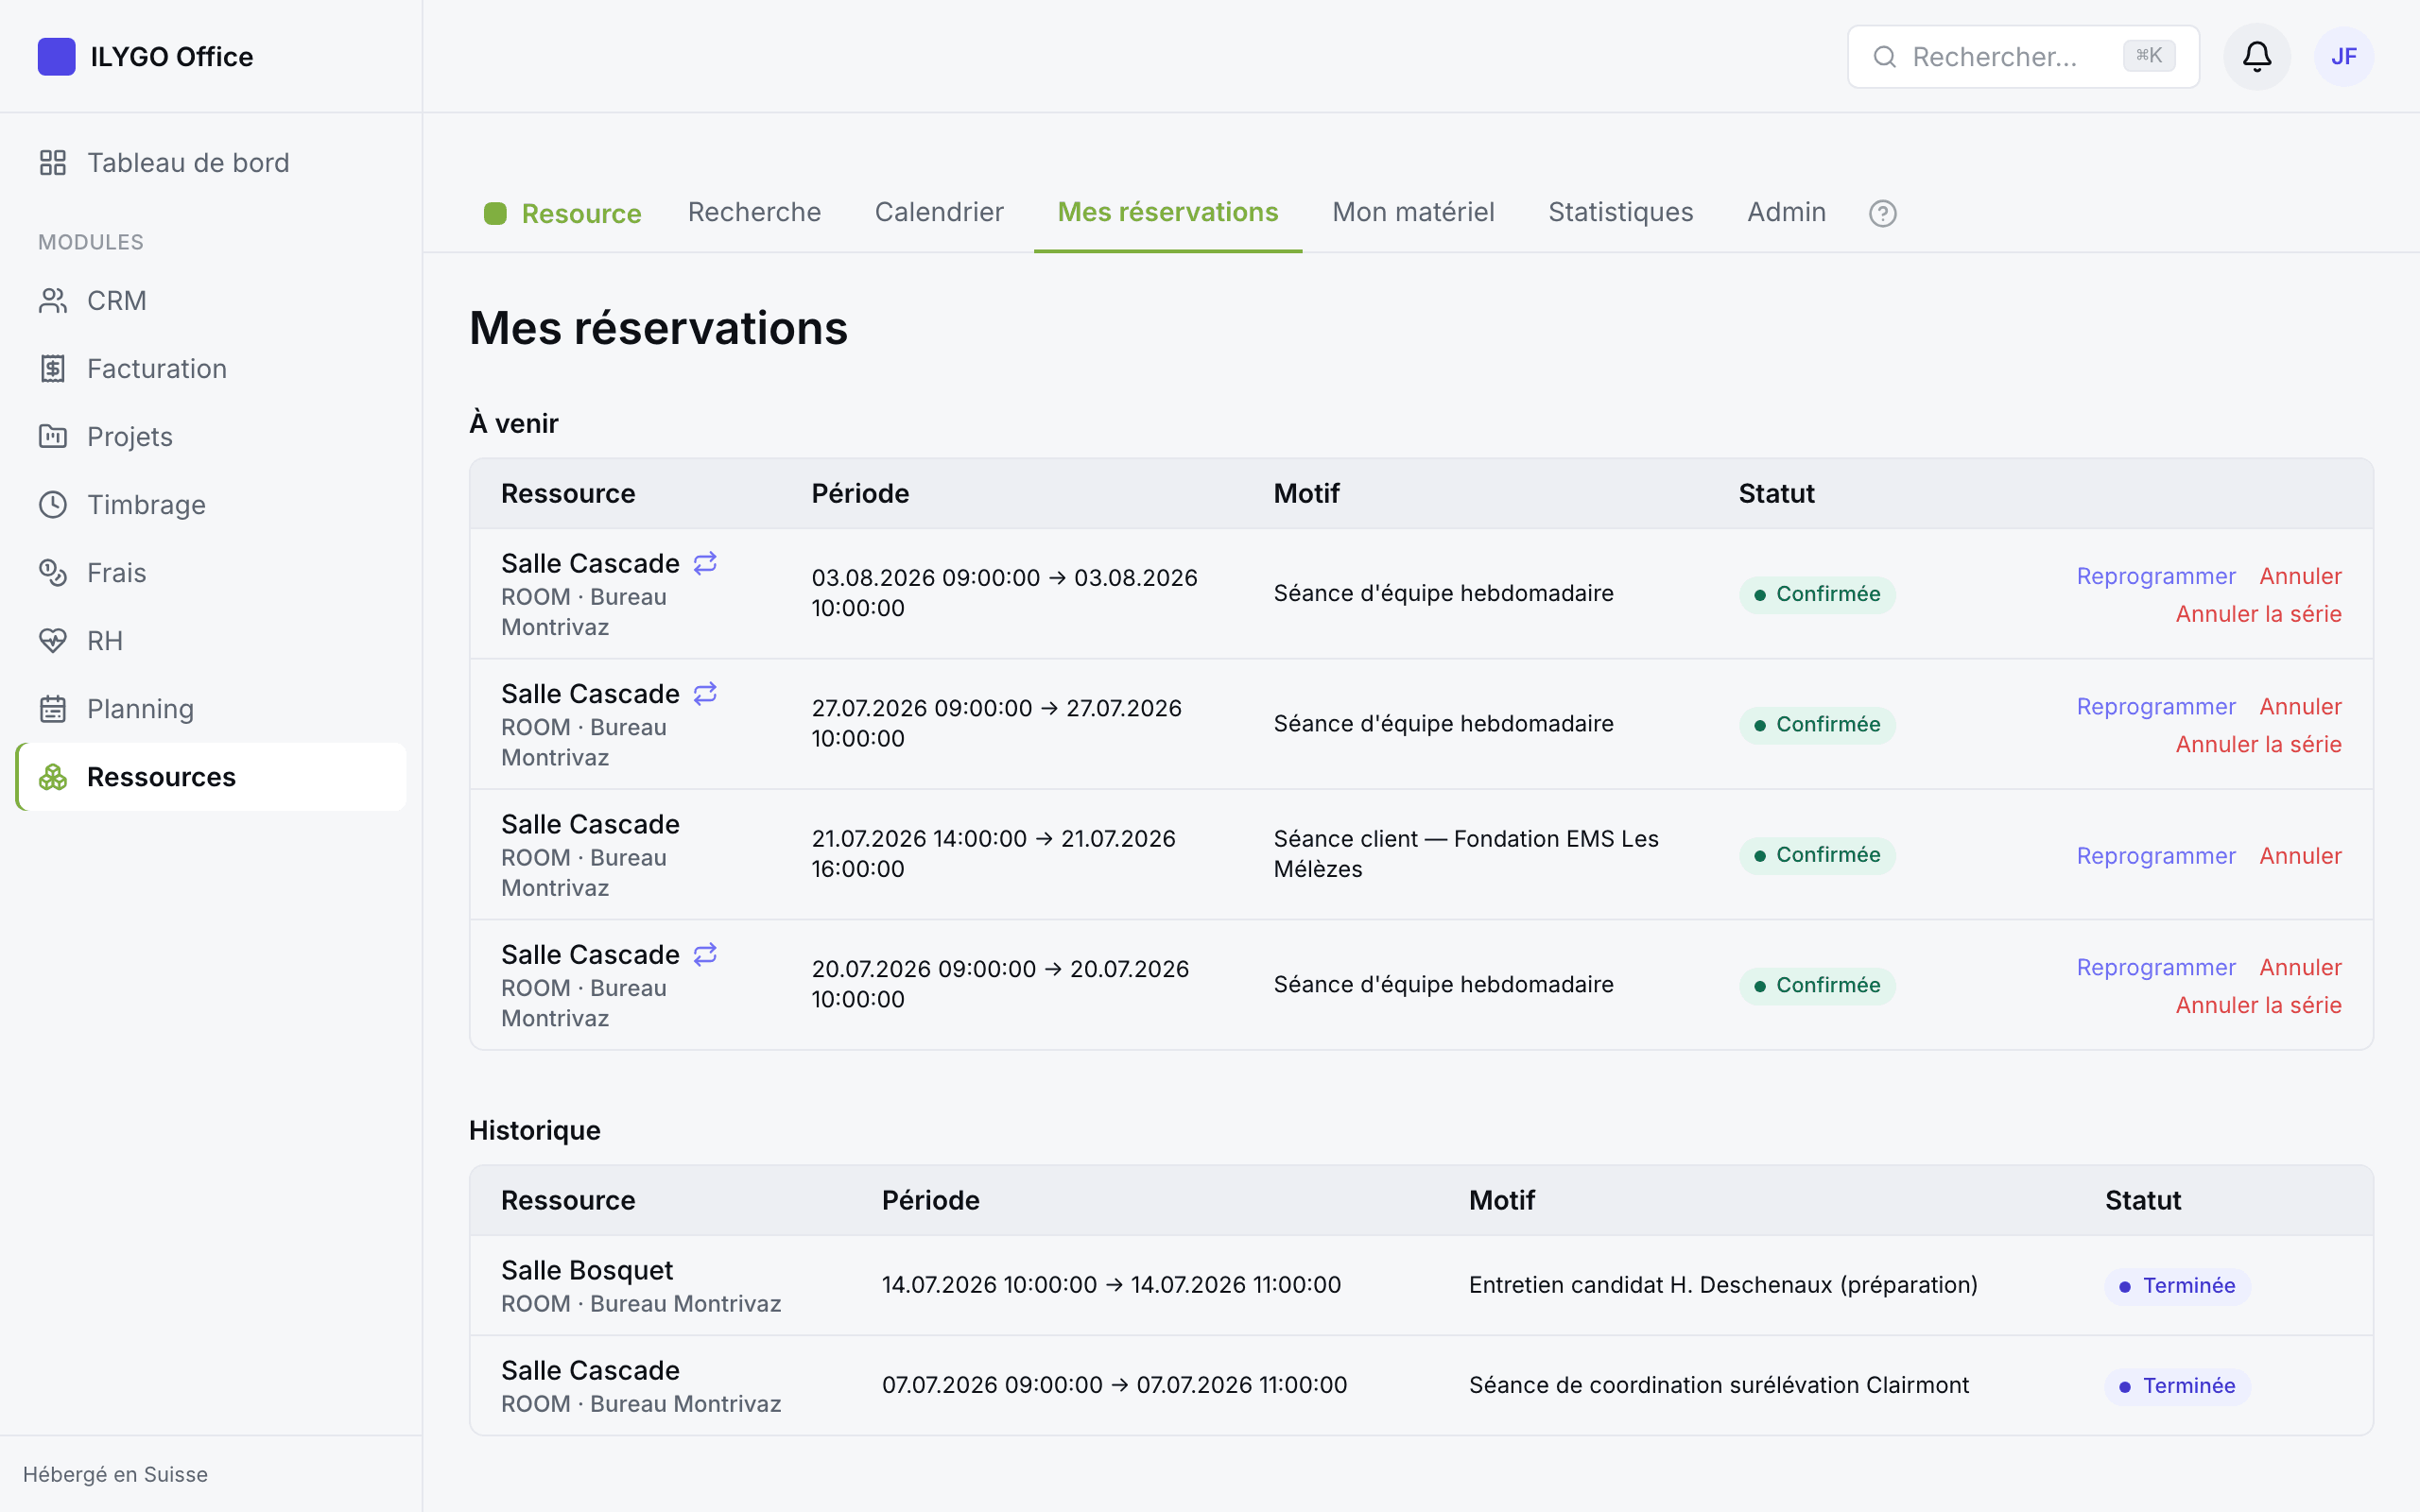Click the ⌘K shortcut badge
This screenshot has height=1512, width=2420.
pyautogui.click(x=2149, y=56)
